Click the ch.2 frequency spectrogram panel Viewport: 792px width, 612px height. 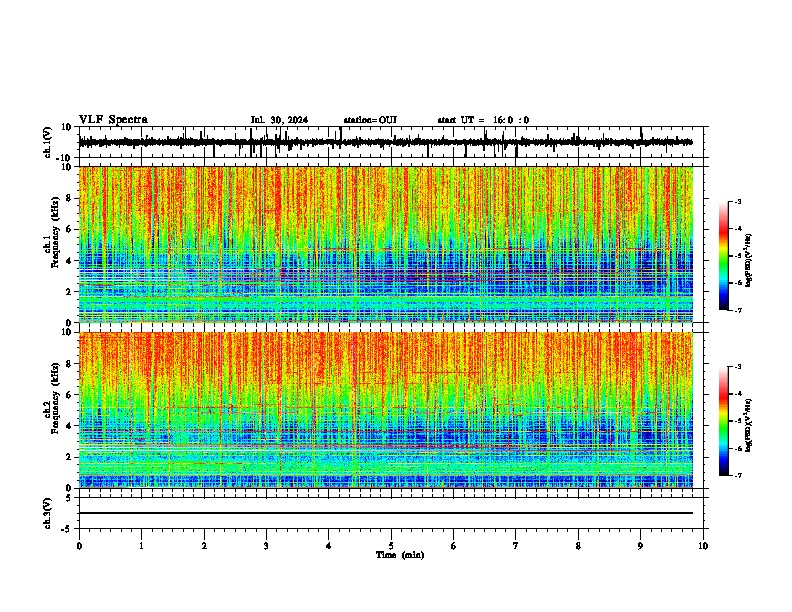(x=386, y=410)
